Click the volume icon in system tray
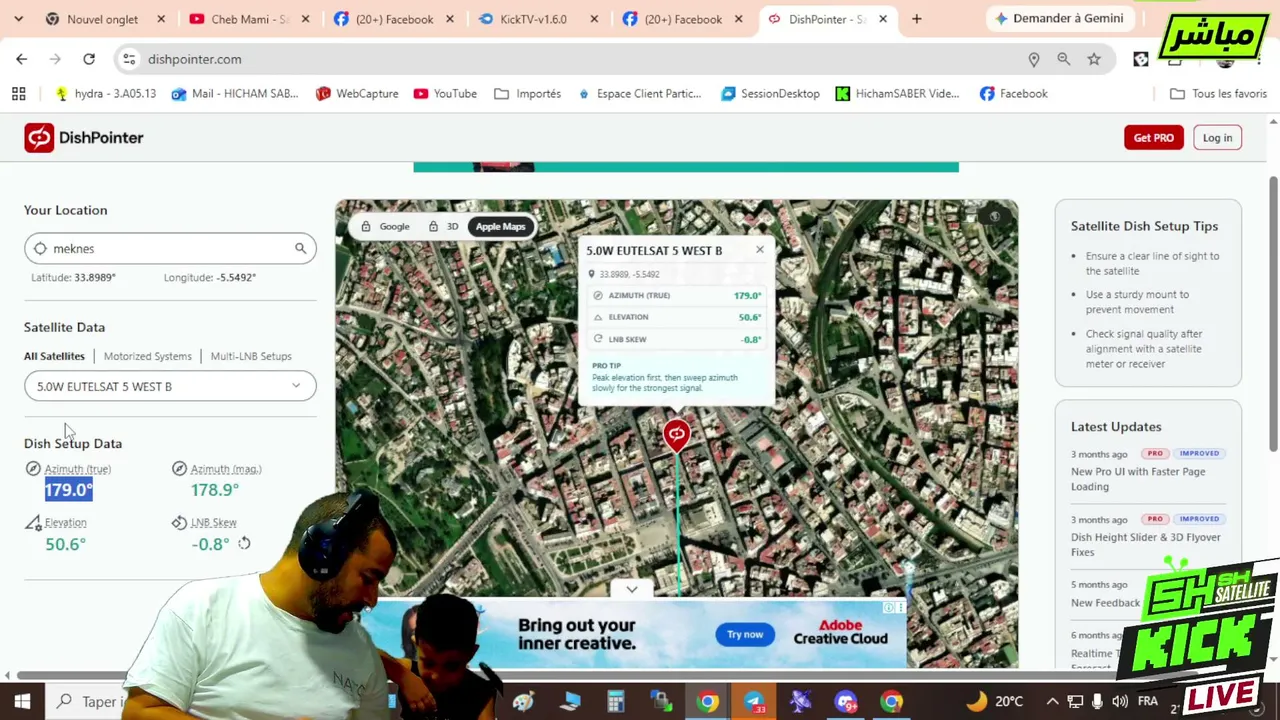The image size is (1280, 720). (1120, 701)
